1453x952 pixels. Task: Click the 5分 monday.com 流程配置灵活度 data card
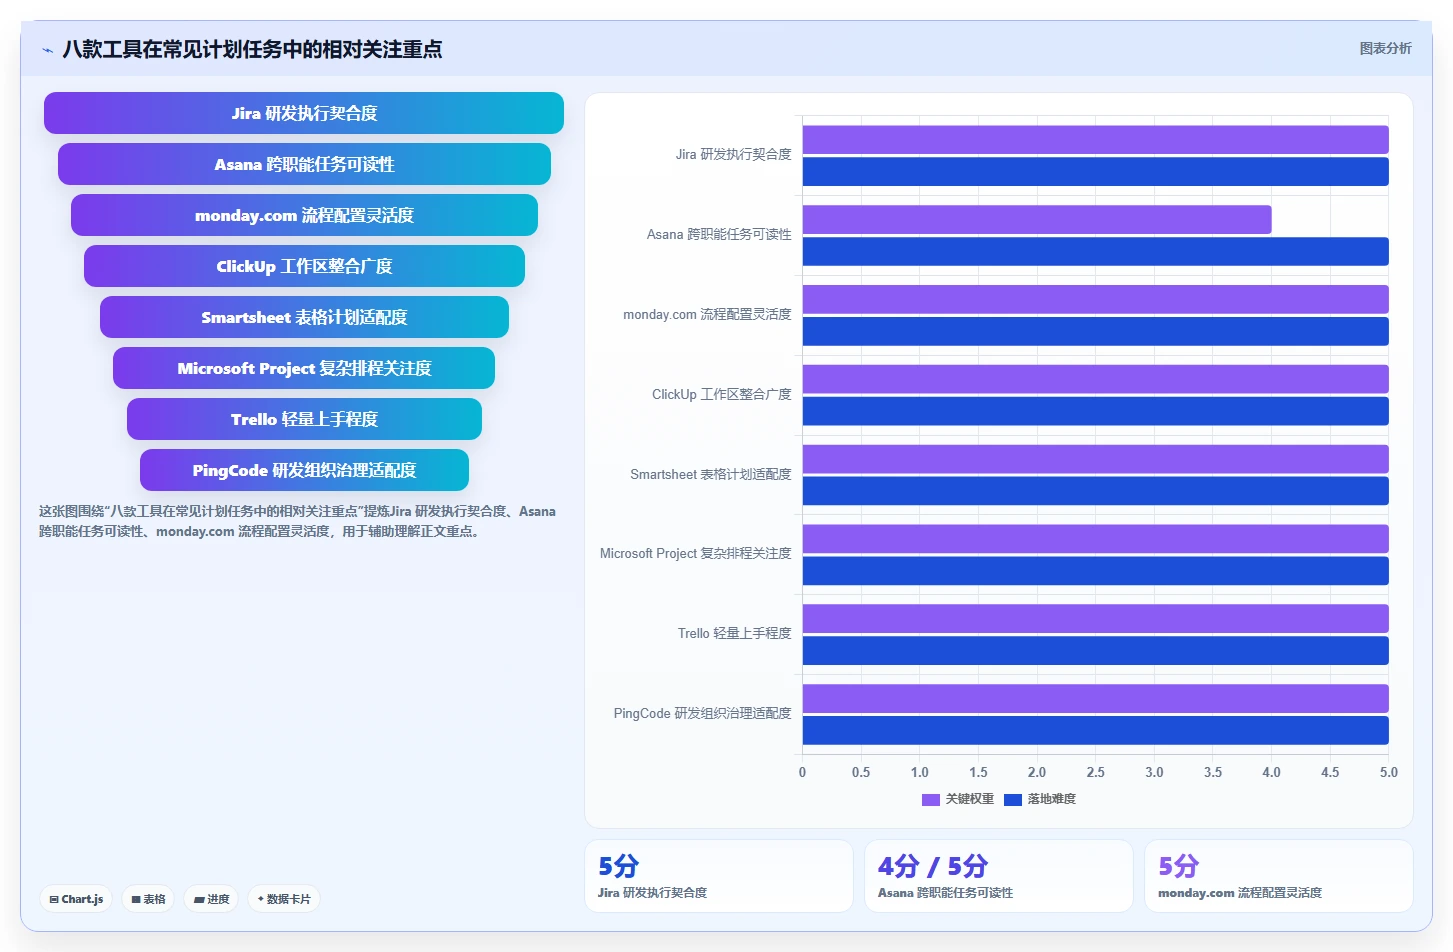pos(1279,876)
